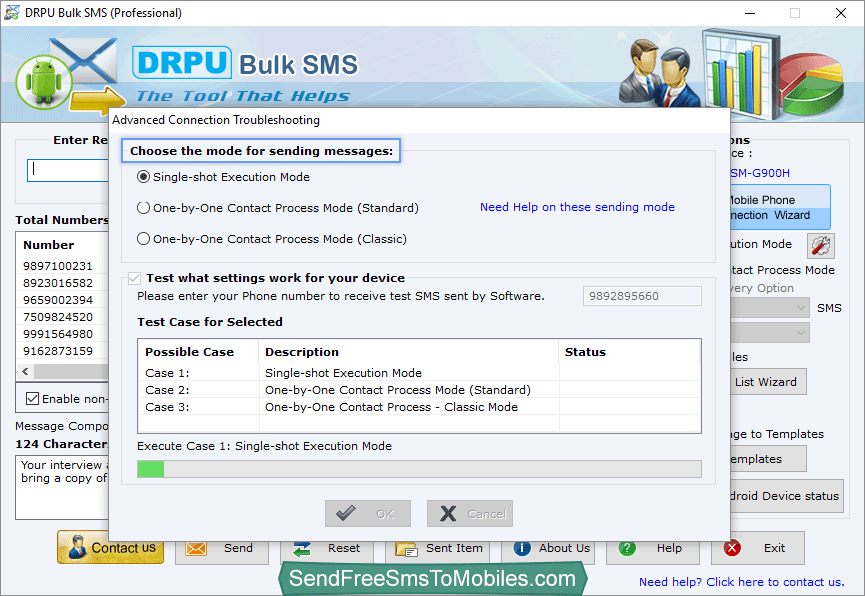Viewport: 865px width, 596px height.
Task: Open Mobile Phone Connection Wizard button
Action: tap(780, 207)
